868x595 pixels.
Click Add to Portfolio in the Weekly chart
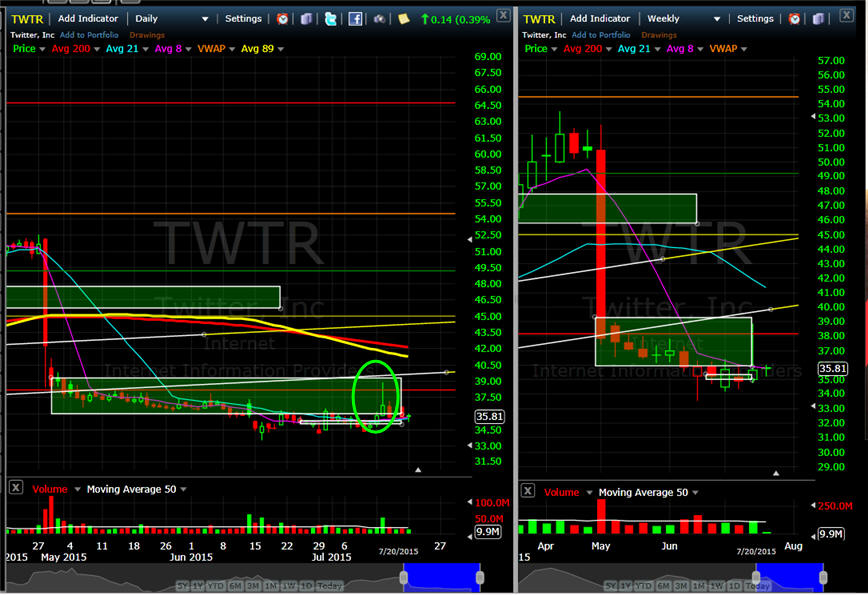[x=601, y=35]
